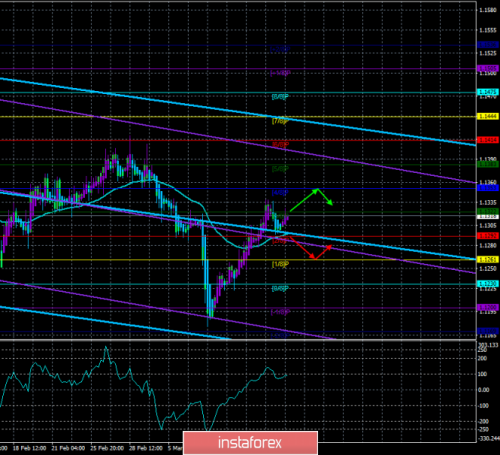Click the red 1.1414 level tag

488,140
